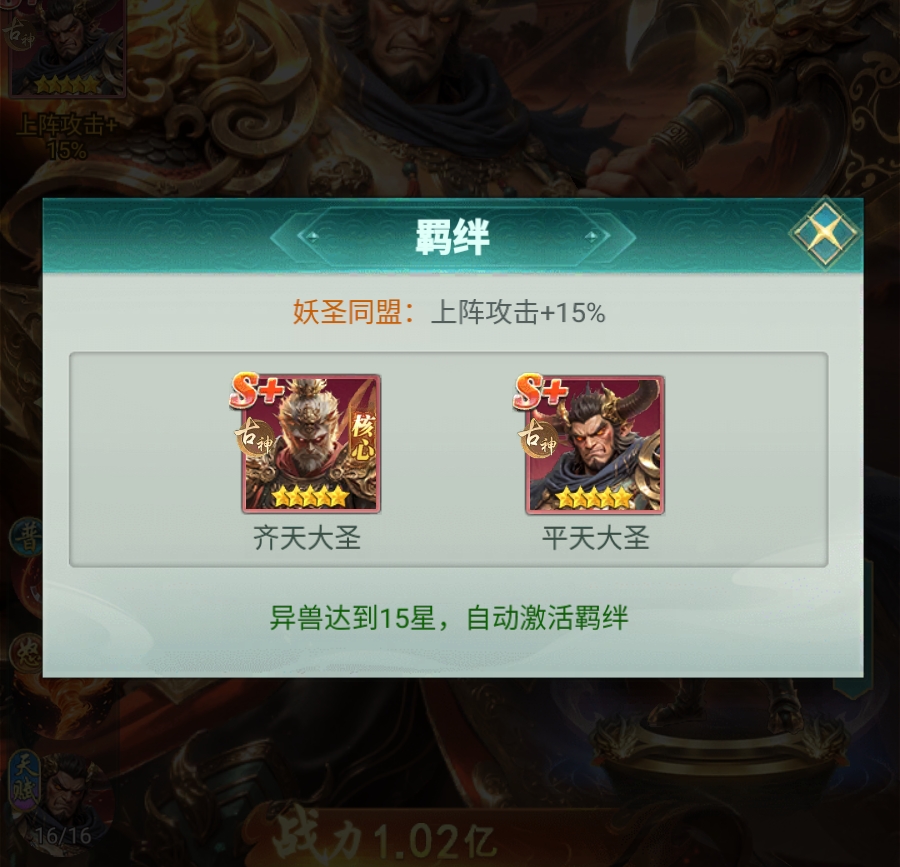Tap the 普 skill icon at left edge
The width and height of the screenshot is (900, 867).
(x=26, y=538)
